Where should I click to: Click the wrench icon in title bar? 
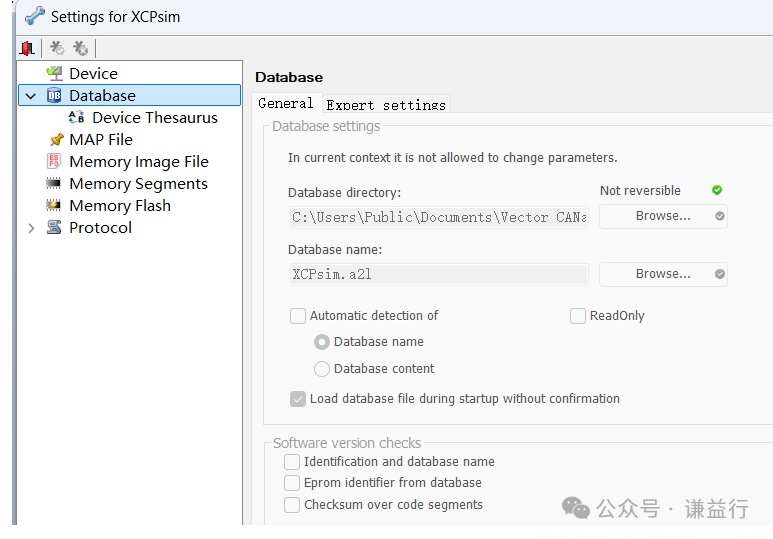pos(35,16)
